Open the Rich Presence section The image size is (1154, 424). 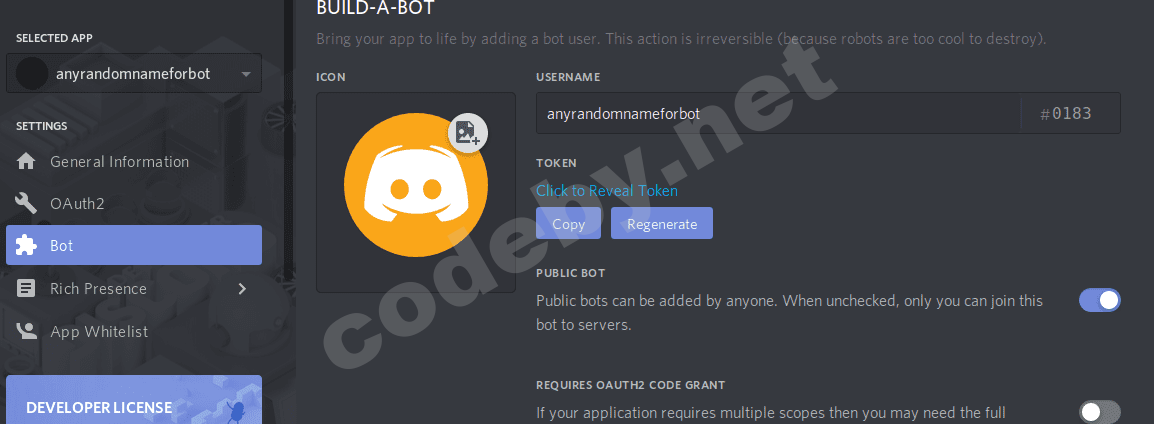click(134, 289)
